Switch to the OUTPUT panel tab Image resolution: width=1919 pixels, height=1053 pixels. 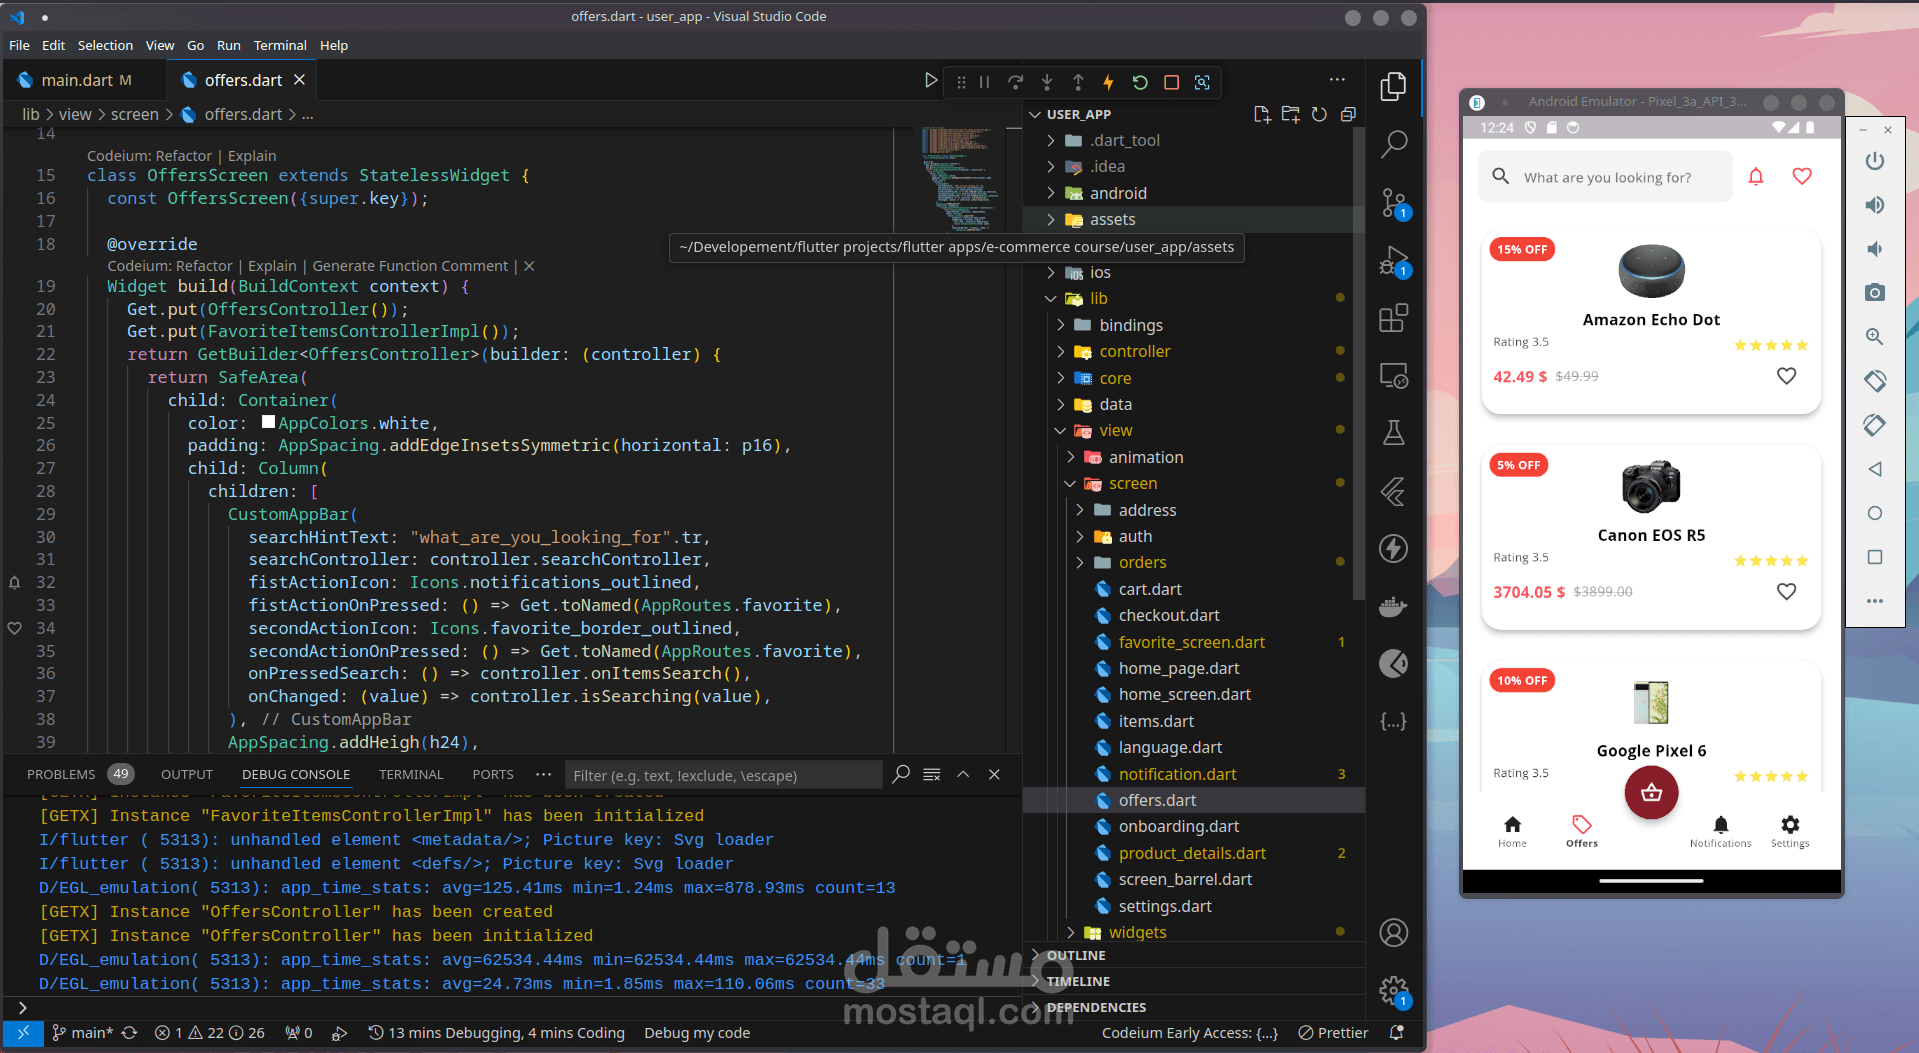tap(187, 774)
